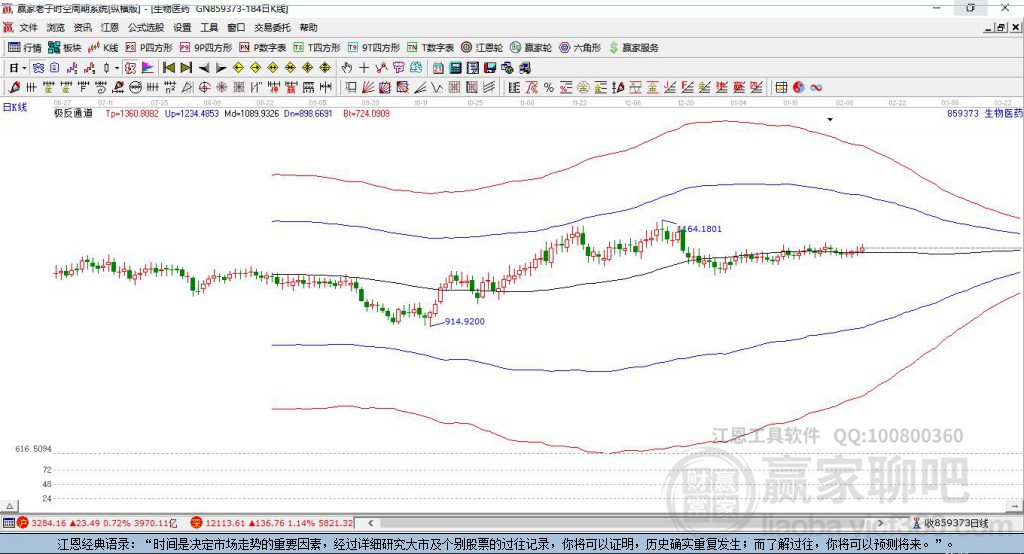1024x554 pixels.
Task: Click the horizontal scrollbar right arrow
Action: 880,523
